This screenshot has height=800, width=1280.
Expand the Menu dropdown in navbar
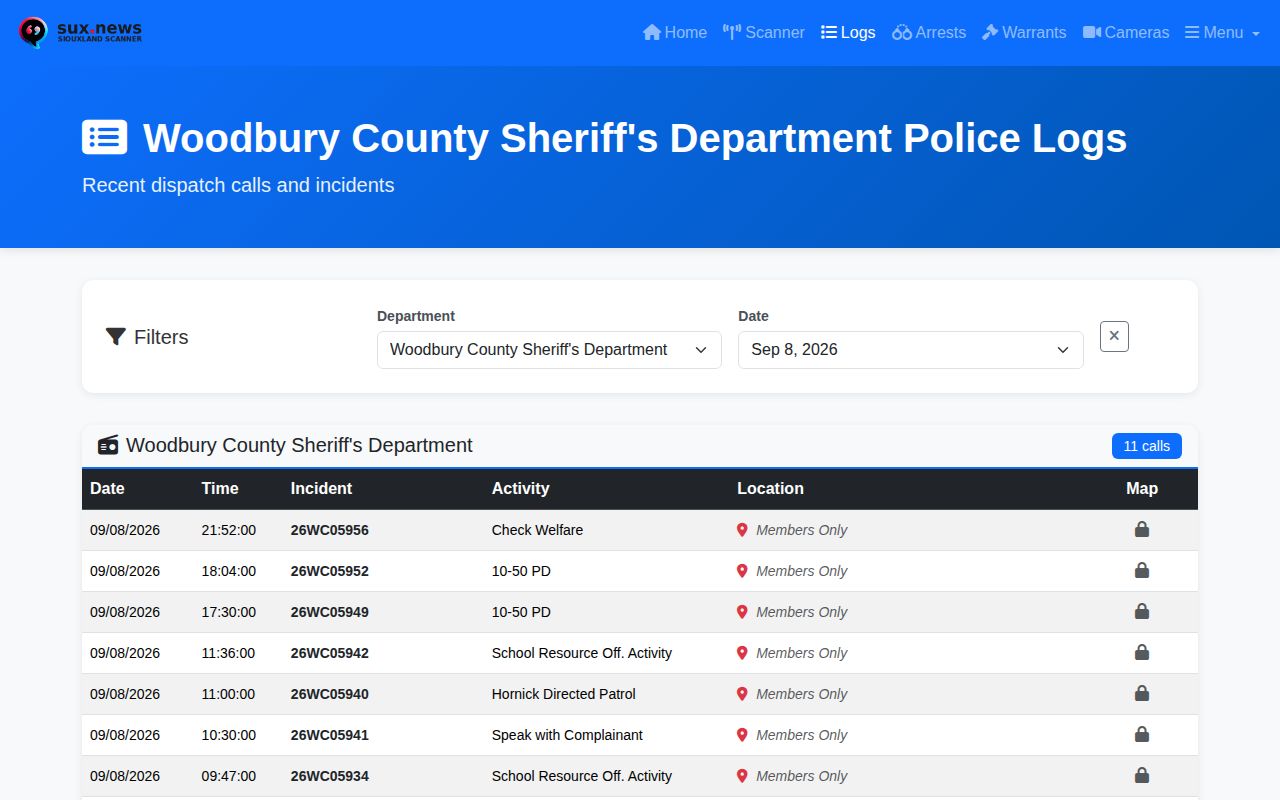1222,33
